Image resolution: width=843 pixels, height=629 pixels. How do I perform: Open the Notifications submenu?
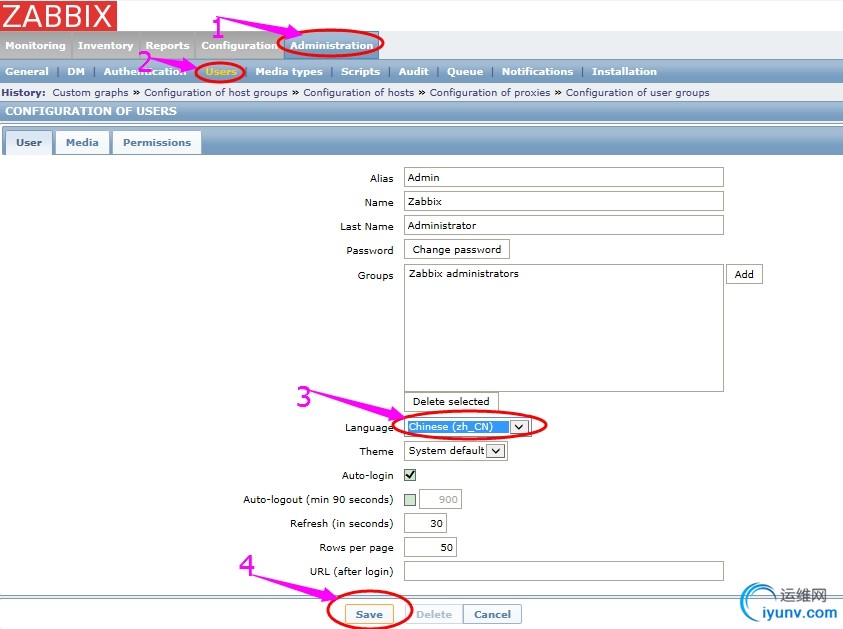tap(537, 72)
